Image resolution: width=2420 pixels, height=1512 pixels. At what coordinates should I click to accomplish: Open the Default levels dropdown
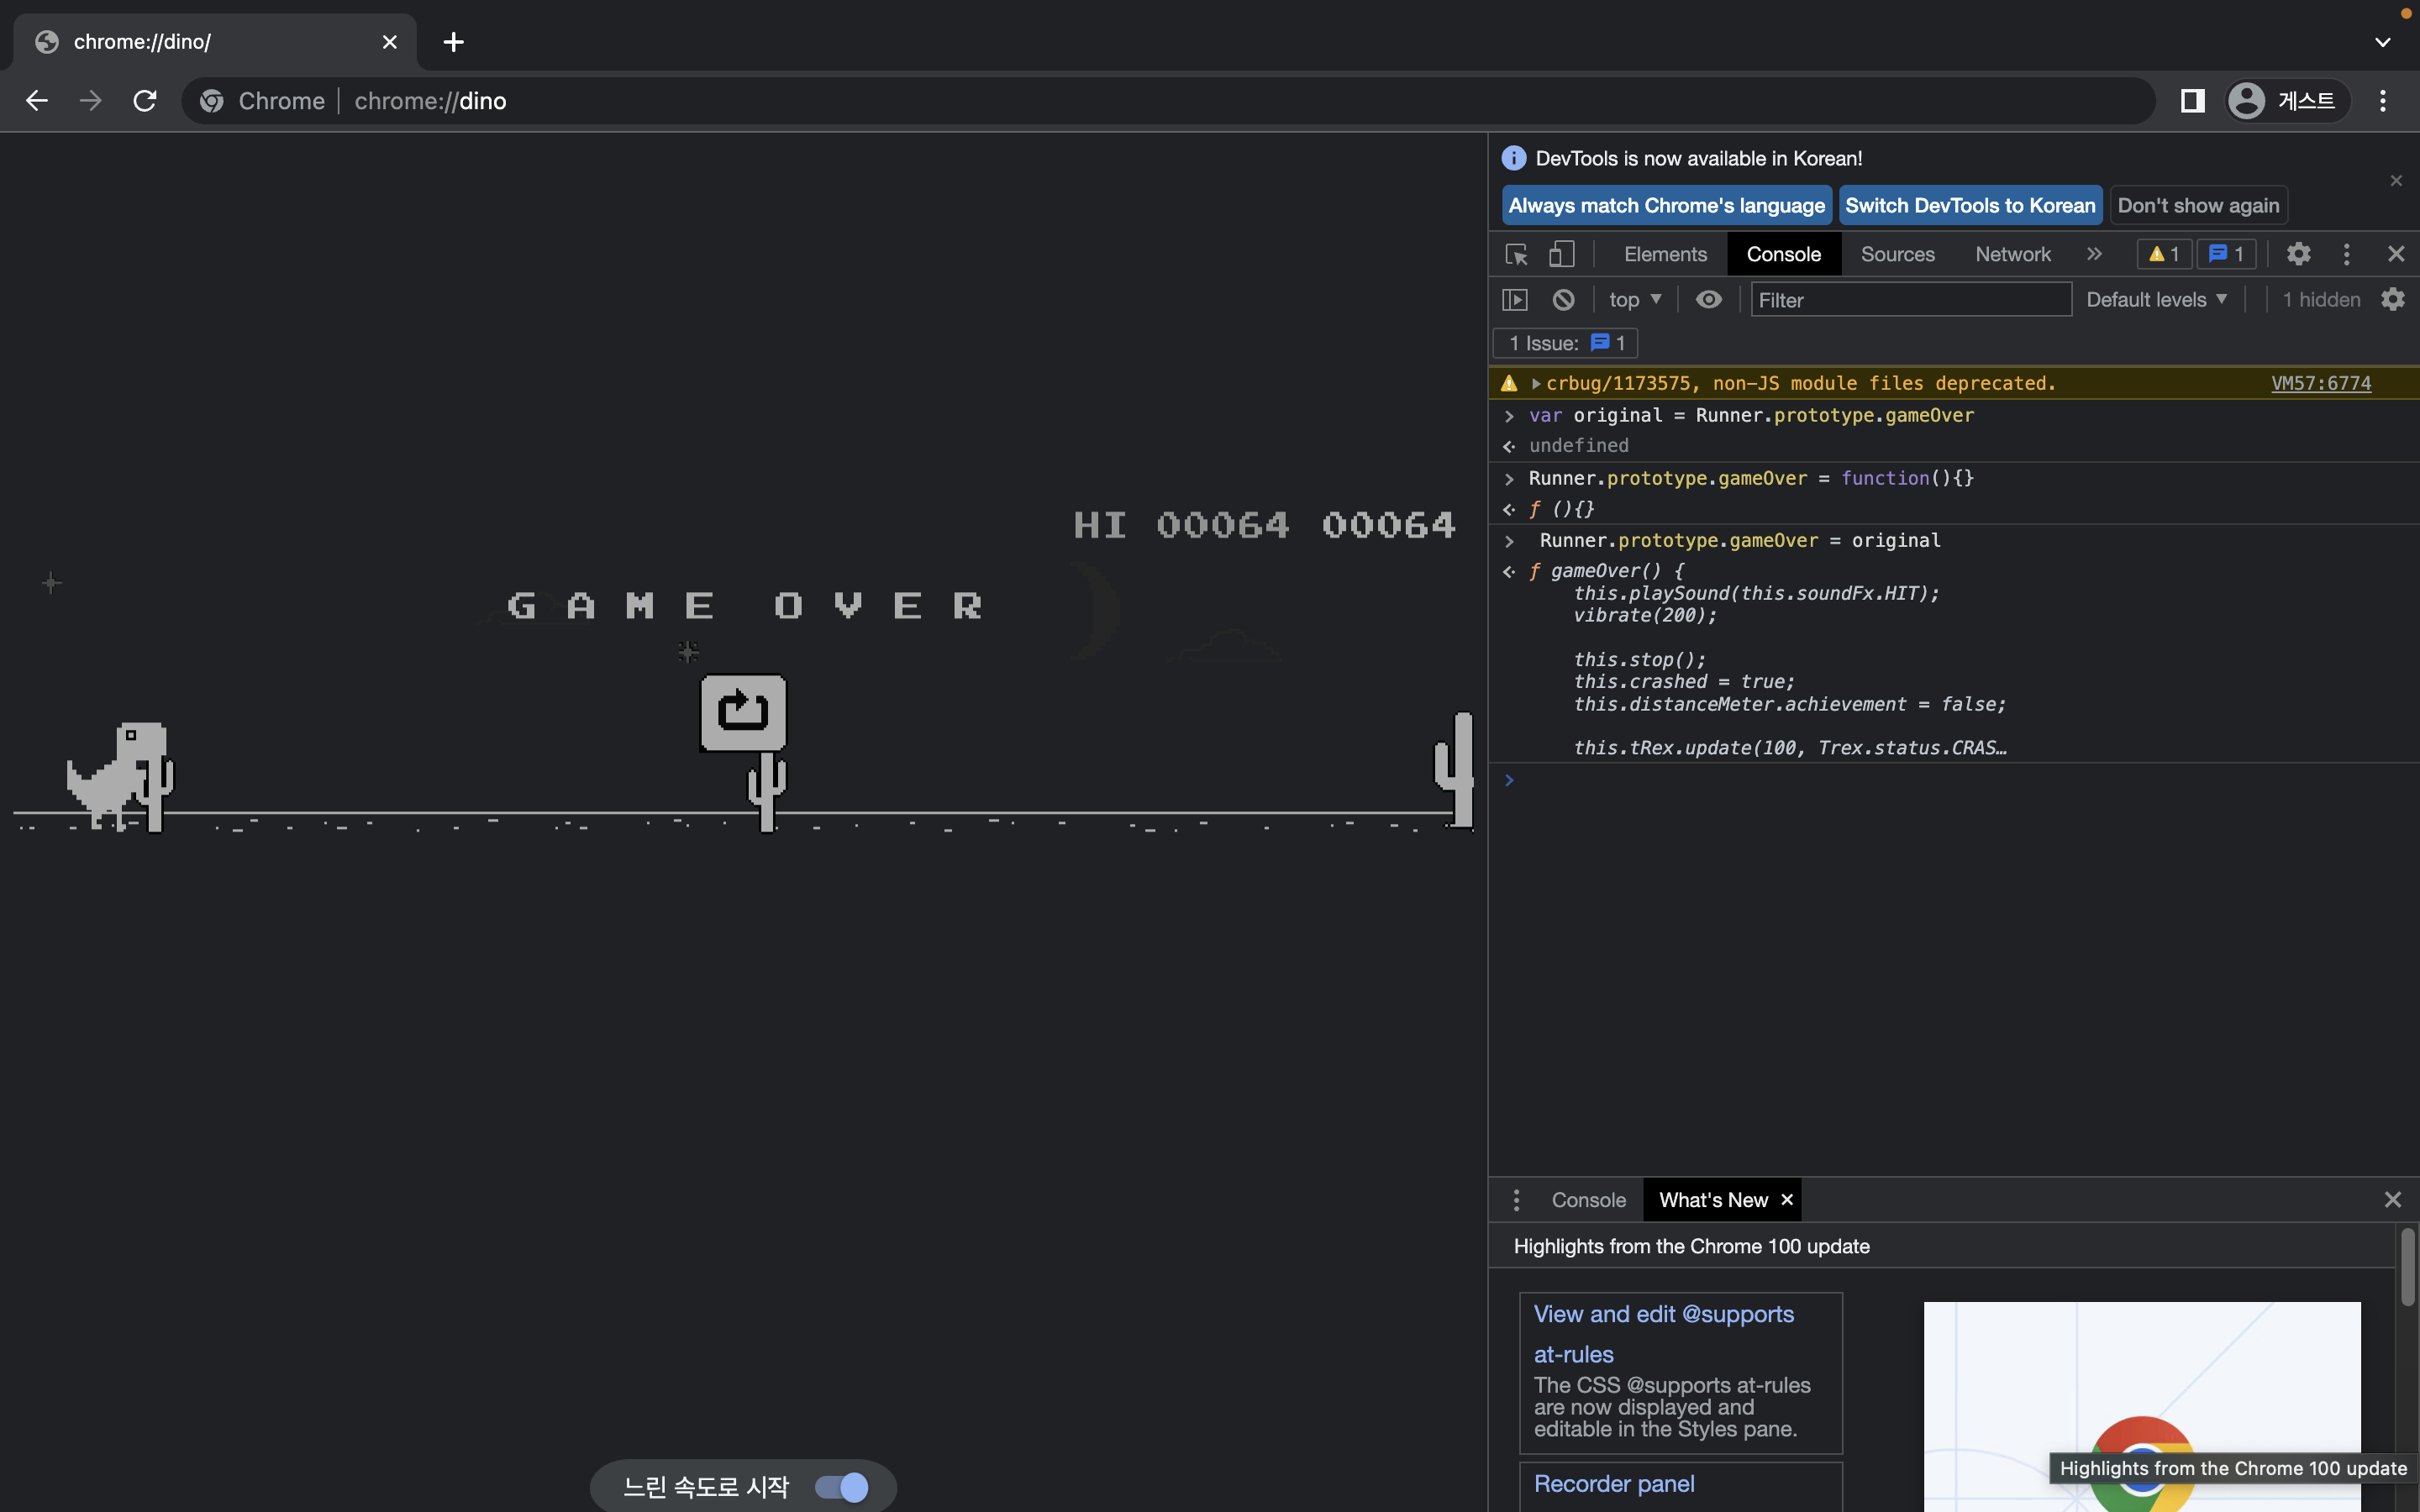point(2156,300)
